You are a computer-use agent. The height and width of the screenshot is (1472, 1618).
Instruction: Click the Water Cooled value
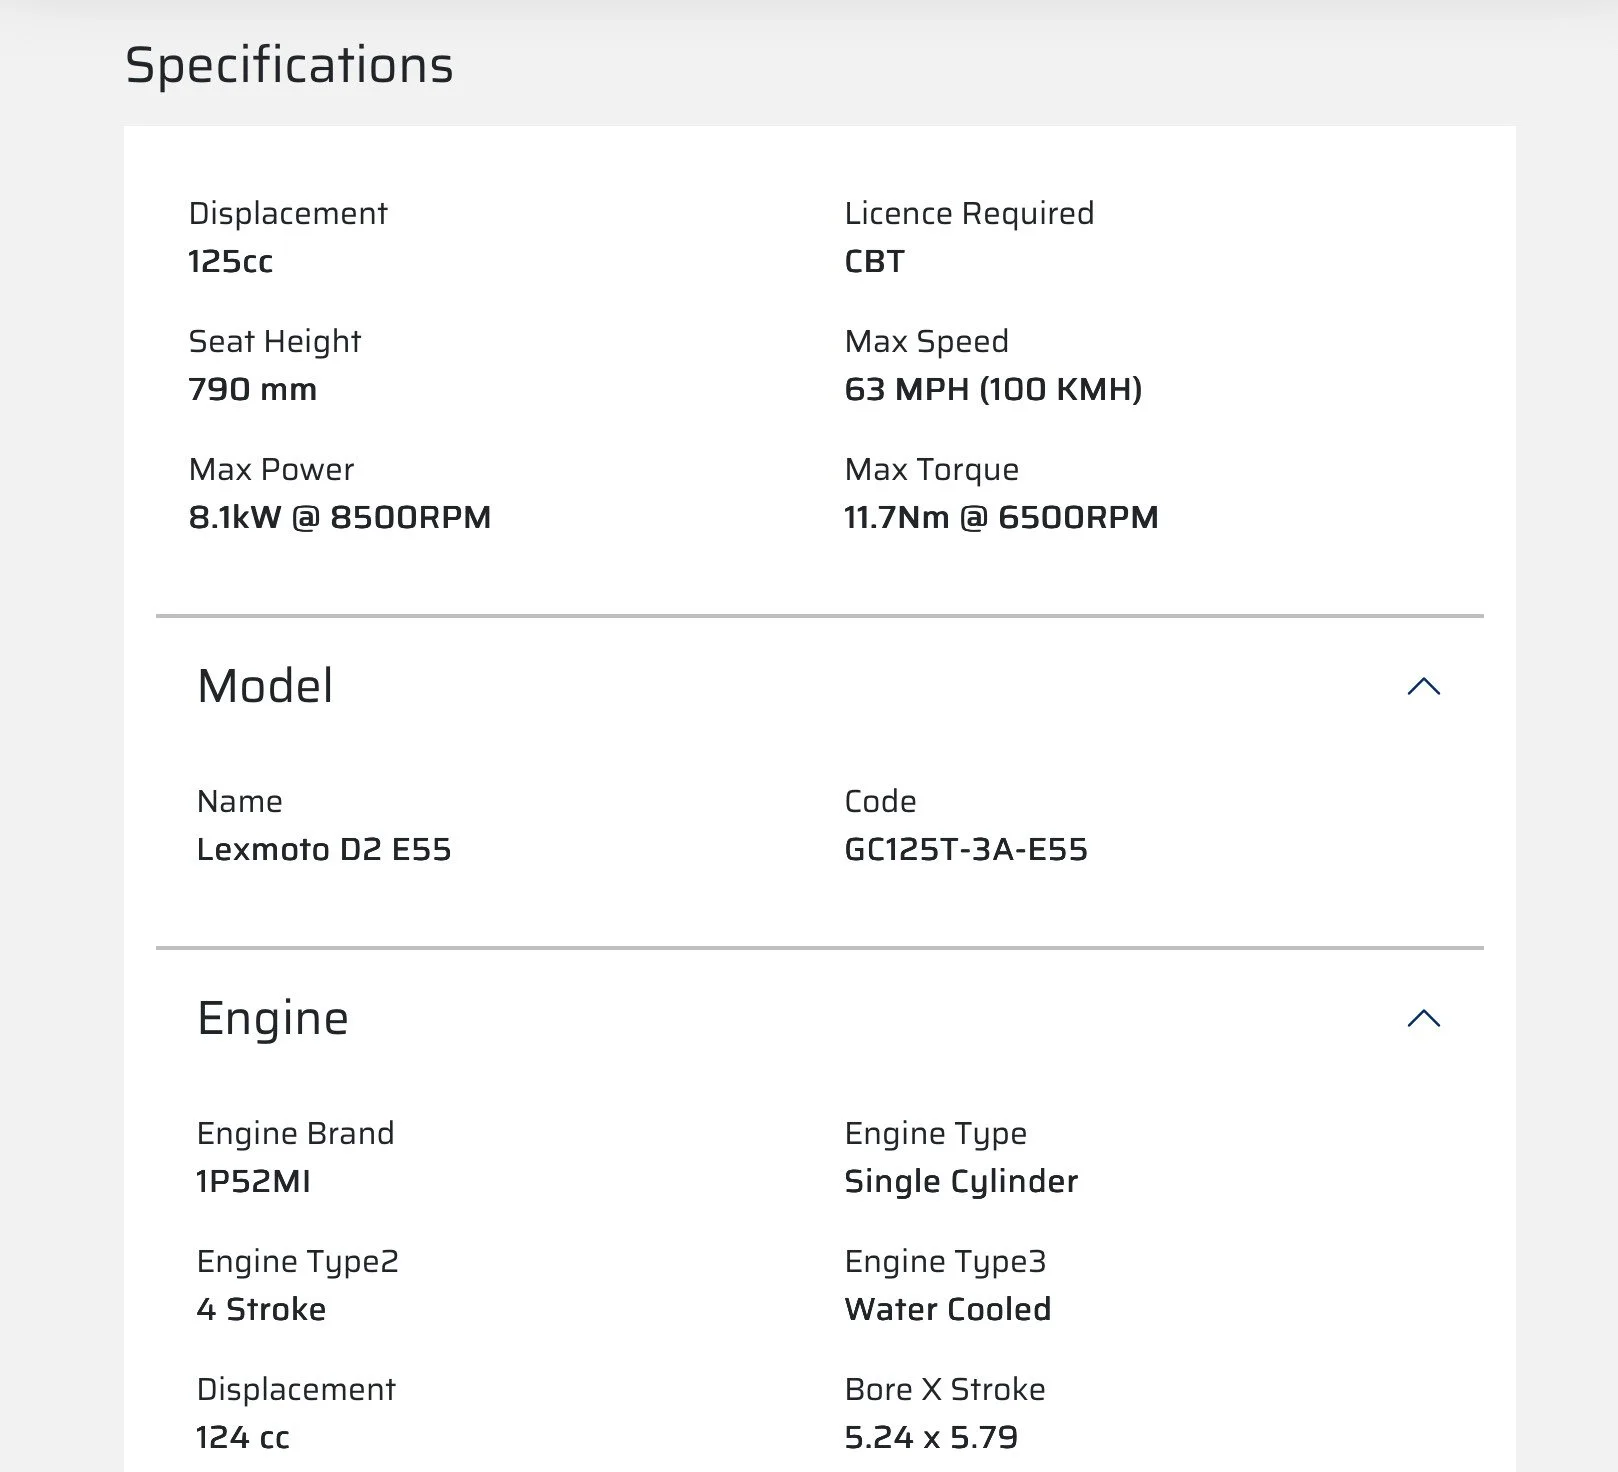click(x=947, y=1310)
